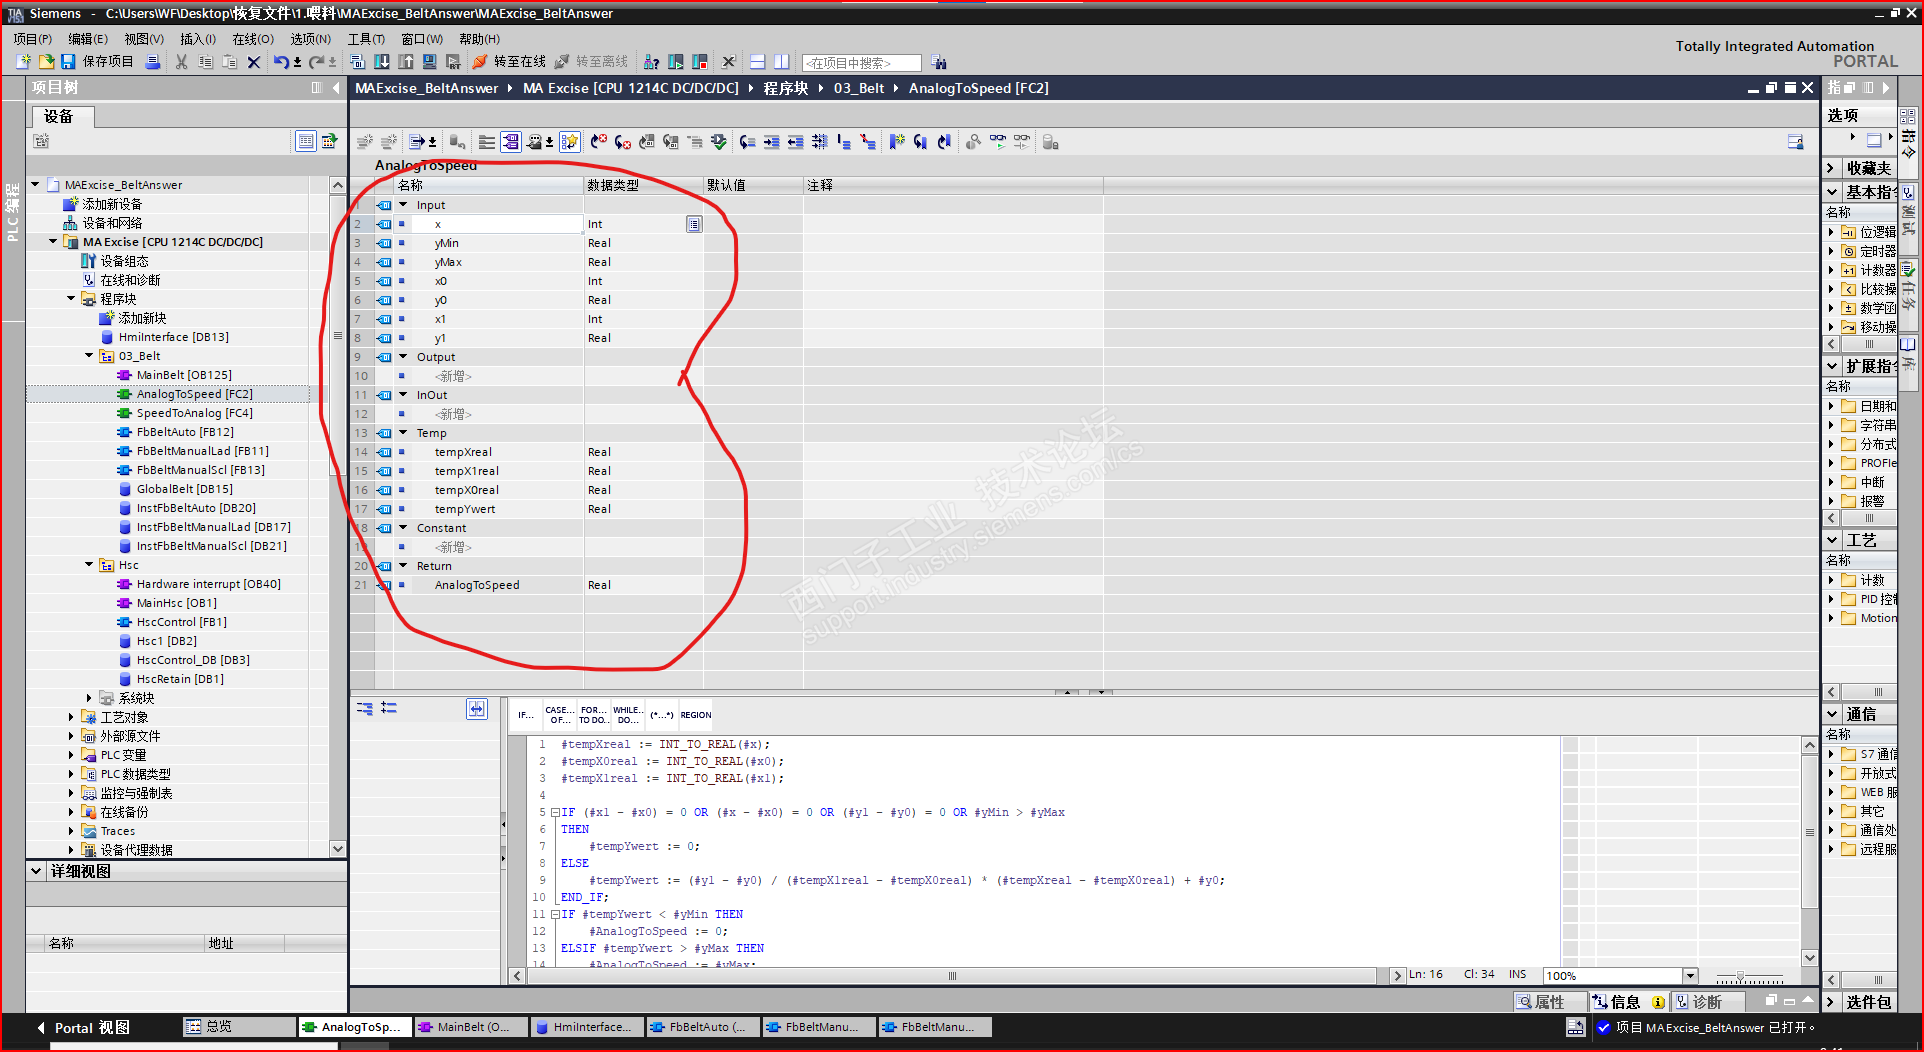This screenshot has height=1052, width=1924.
Task: Toggle the project tree column layout button
Action: pos(316,88)
